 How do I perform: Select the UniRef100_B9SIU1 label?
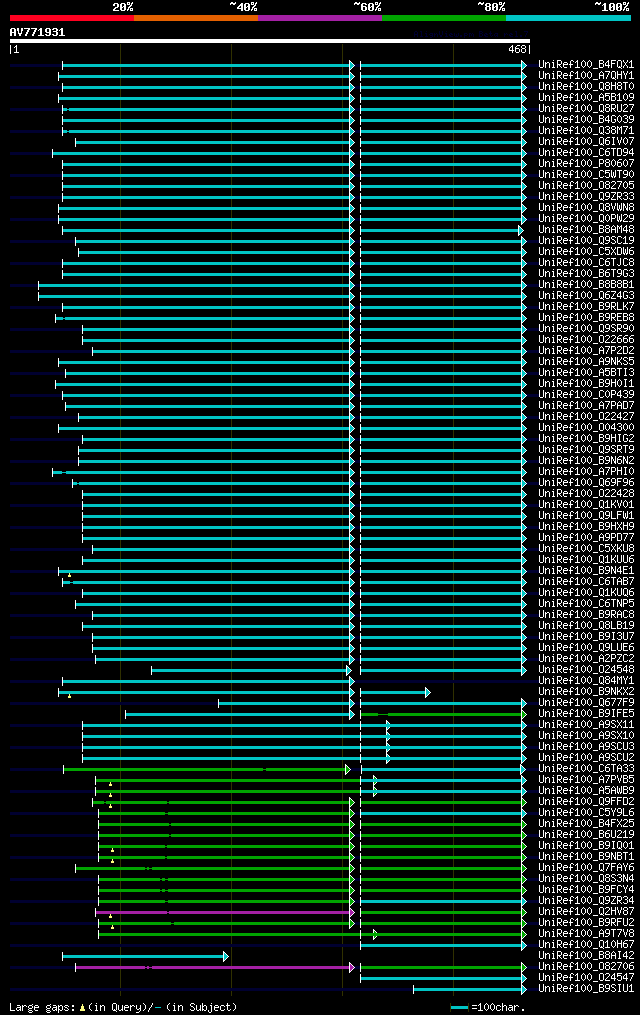click(586, 989)
